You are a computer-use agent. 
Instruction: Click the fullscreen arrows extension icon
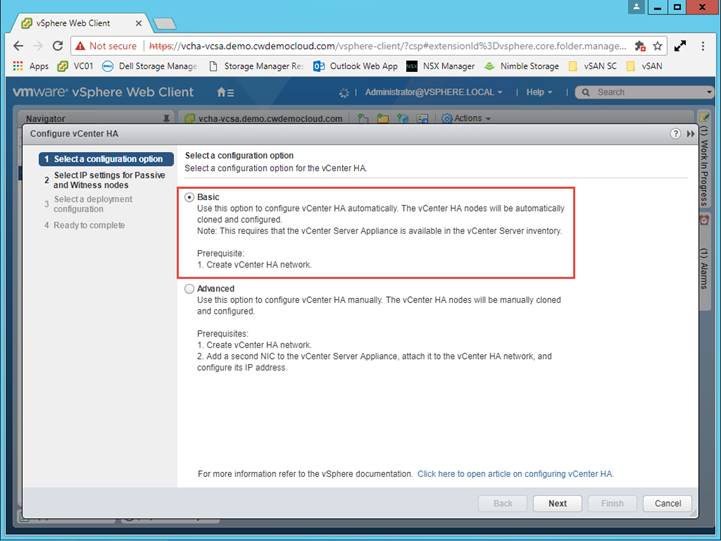[x=680, y=46]
